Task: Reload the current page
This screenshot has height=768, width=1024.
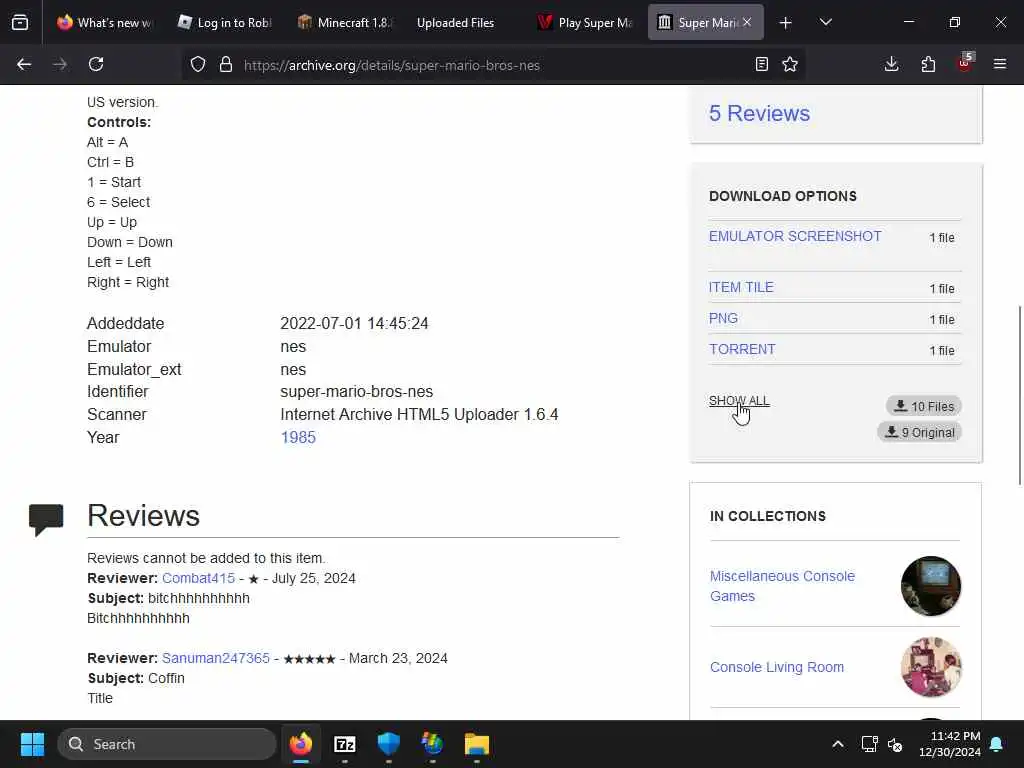Action: click(x=96, y=64)
